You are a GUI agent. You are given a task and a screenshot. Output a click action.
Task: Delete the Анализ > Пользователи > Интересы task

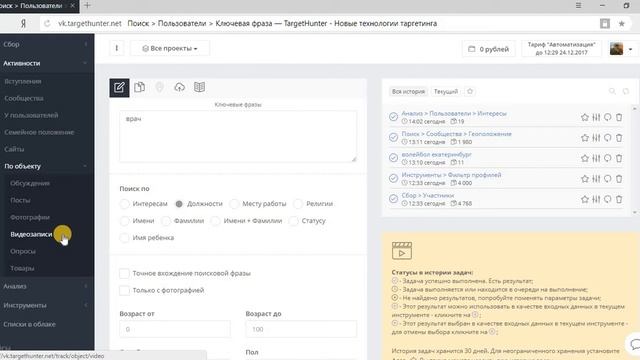coord(619,118)
